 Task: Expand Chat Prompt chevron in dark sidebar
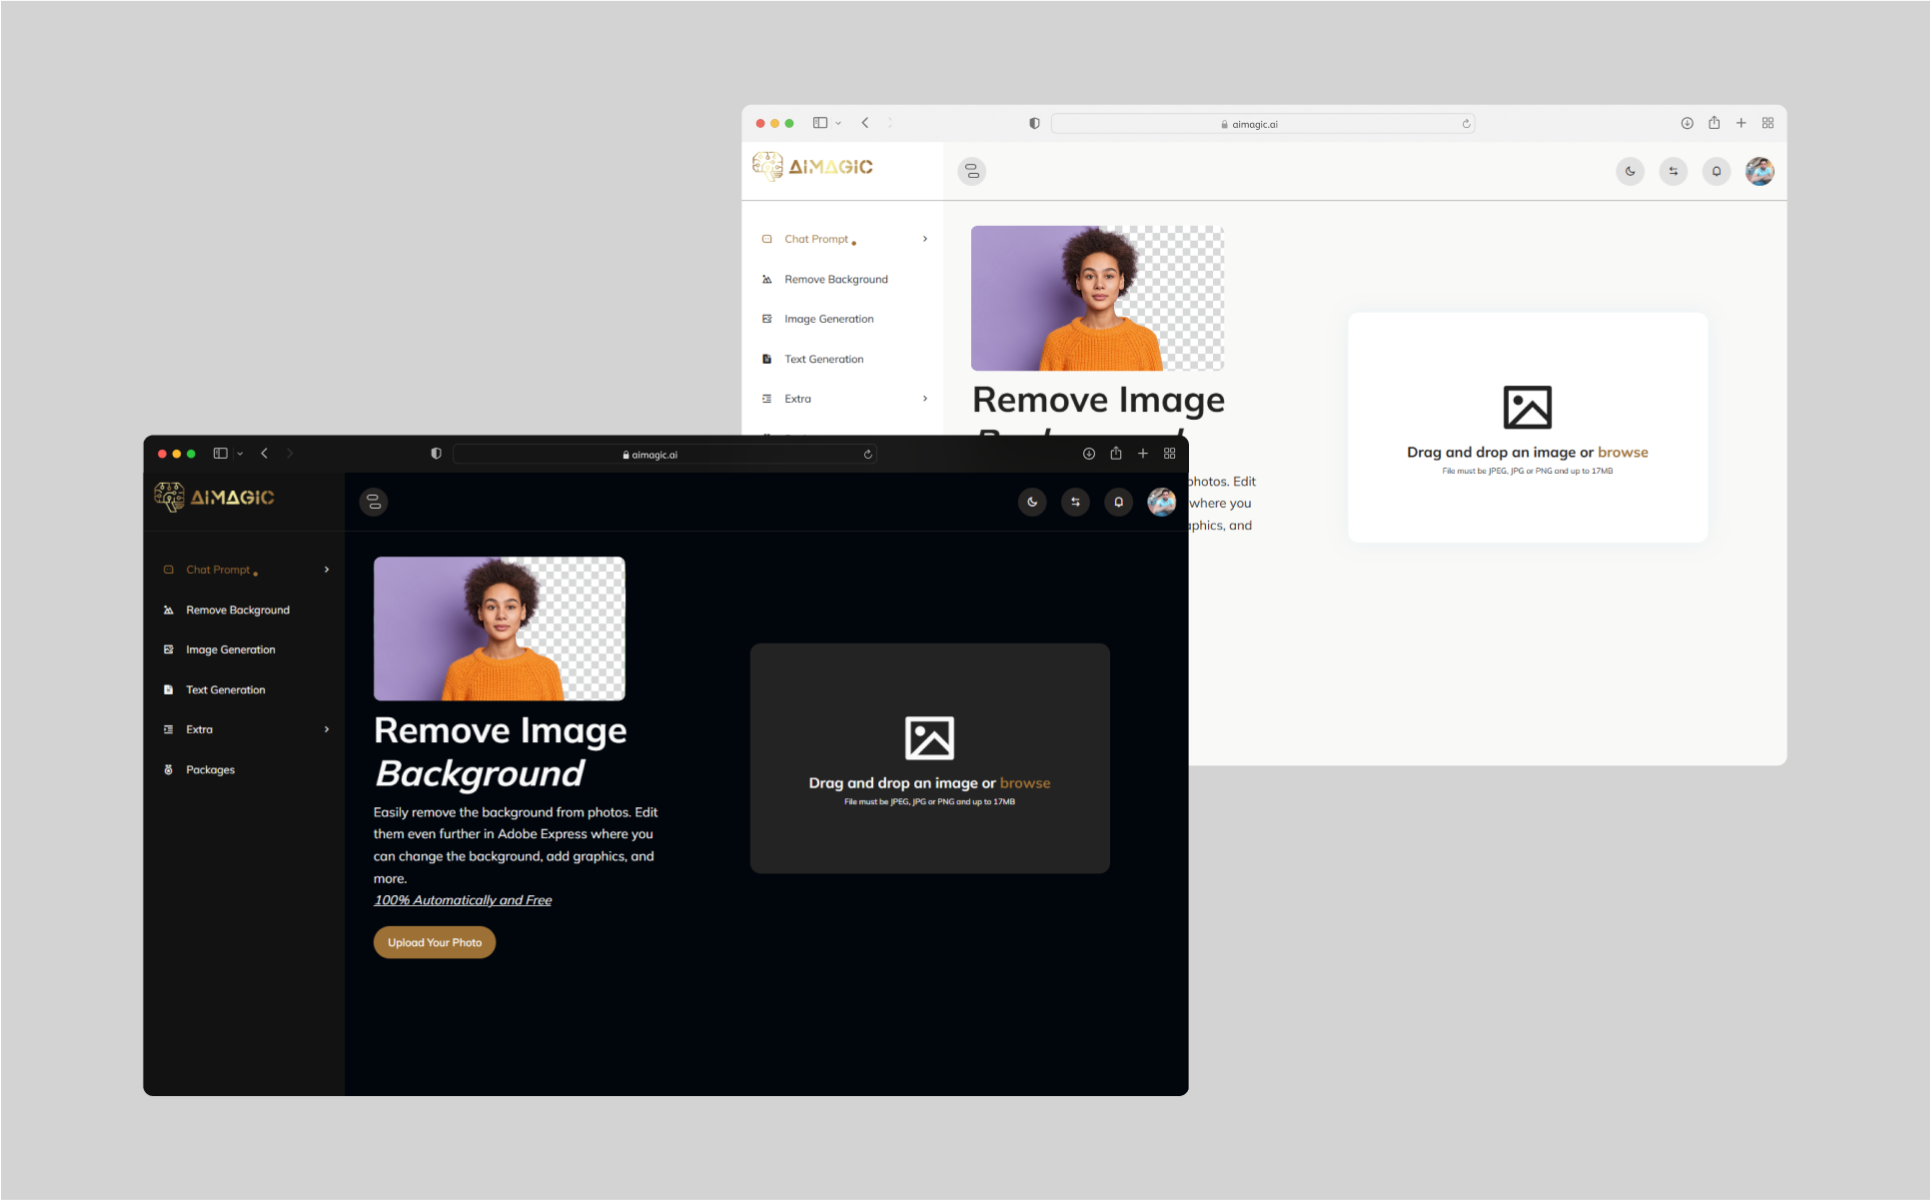(x=327, y=570)
